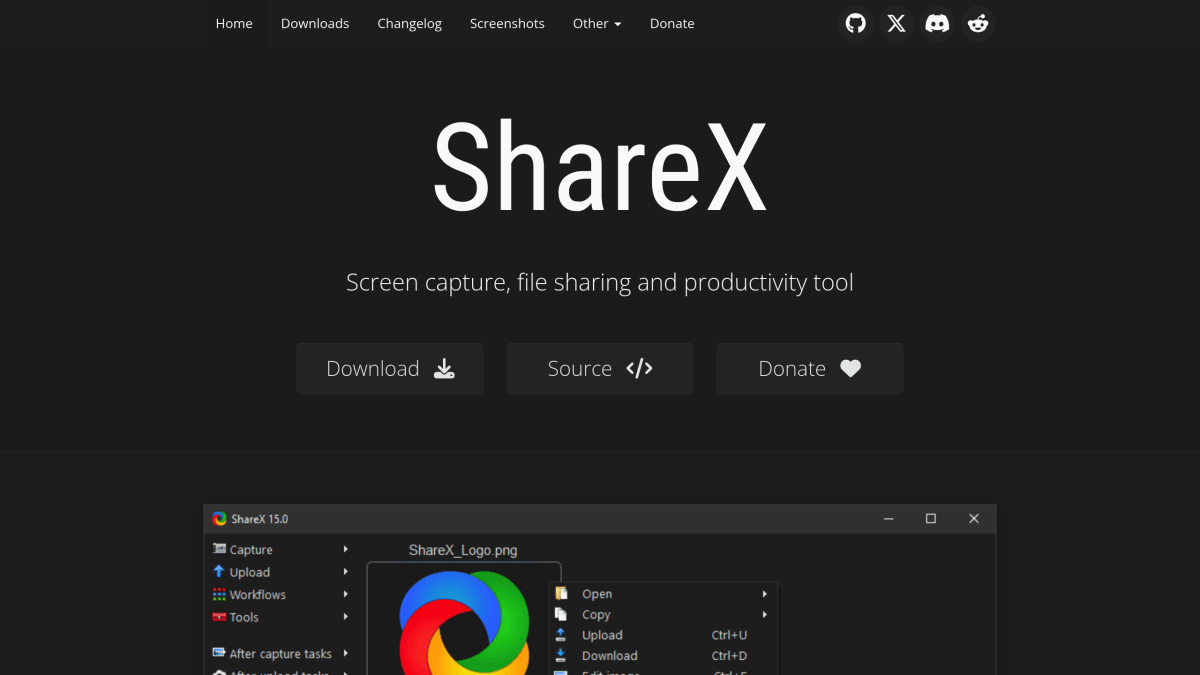Expand the Tools submenu arrow
1200x675 pixels.
pos(345,617)
